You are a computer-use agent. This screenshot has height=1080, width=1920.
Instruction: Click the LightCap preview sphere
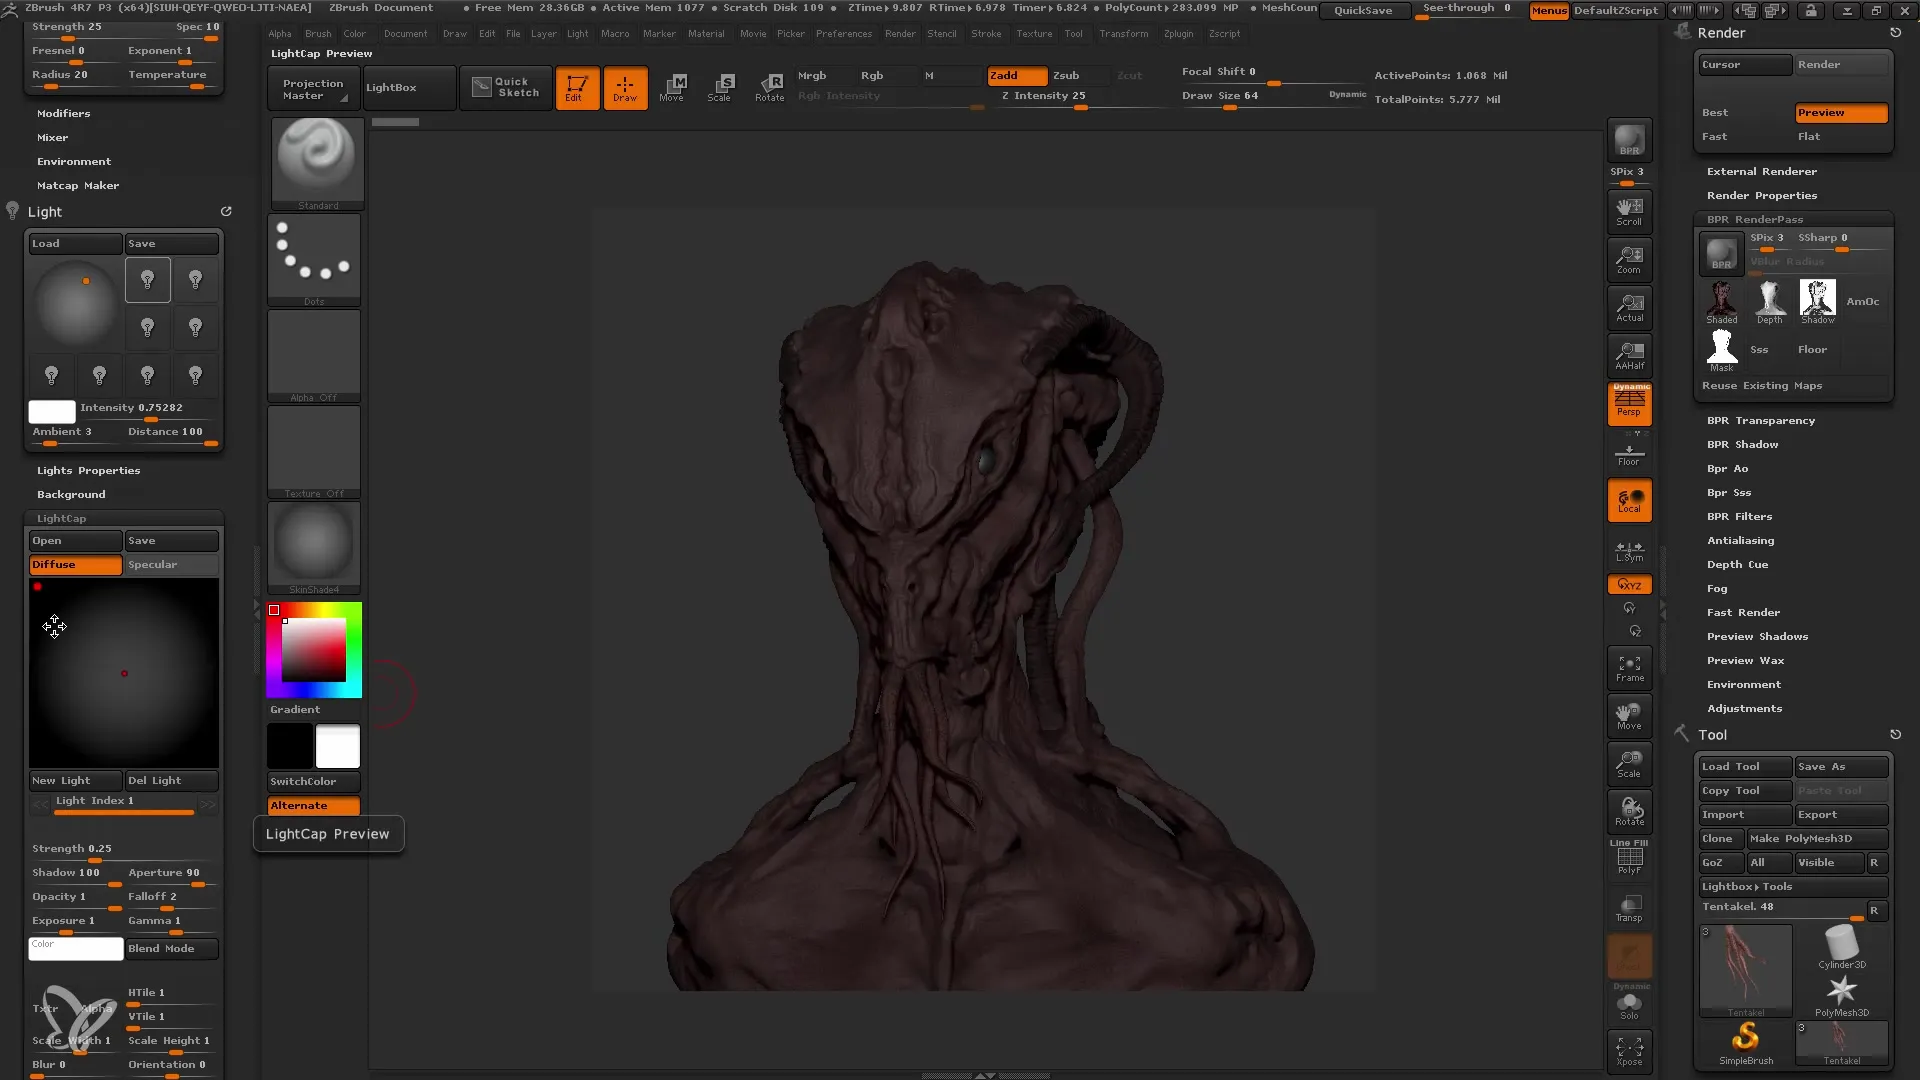(124, 674)
